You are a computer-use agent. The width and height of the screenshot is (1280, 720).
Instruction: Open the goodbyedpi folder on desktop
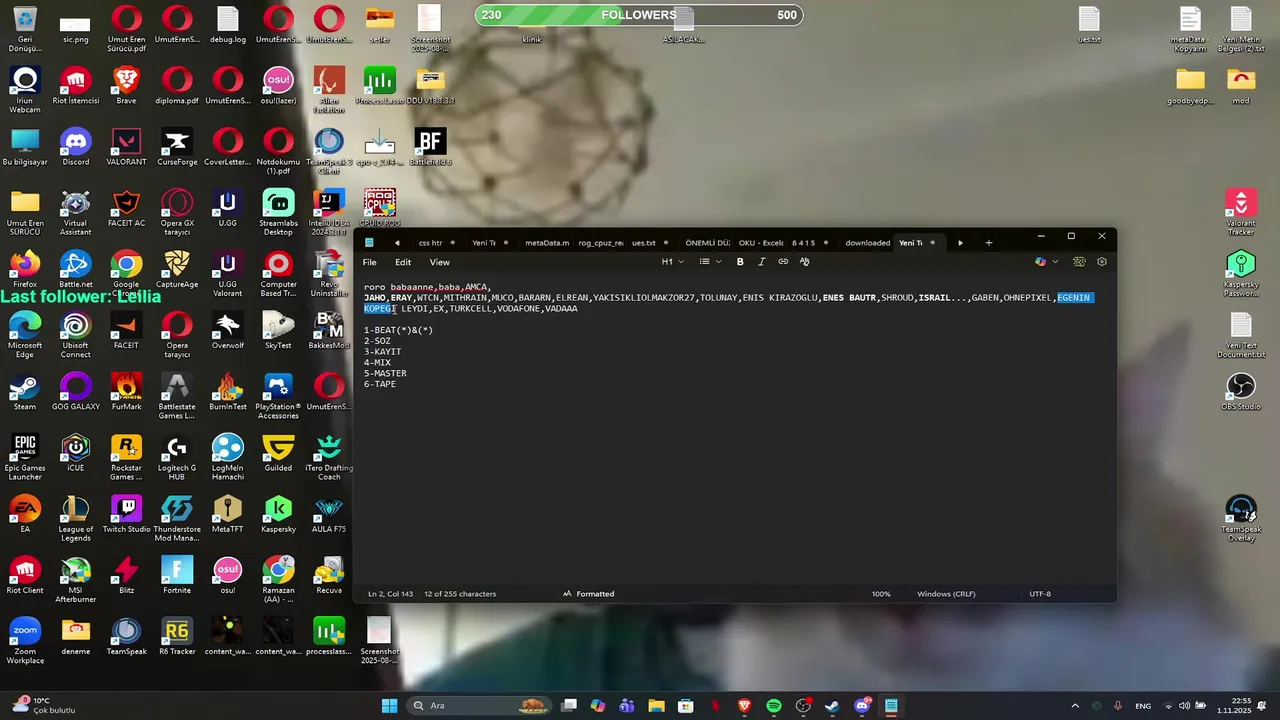[1190, 86]
